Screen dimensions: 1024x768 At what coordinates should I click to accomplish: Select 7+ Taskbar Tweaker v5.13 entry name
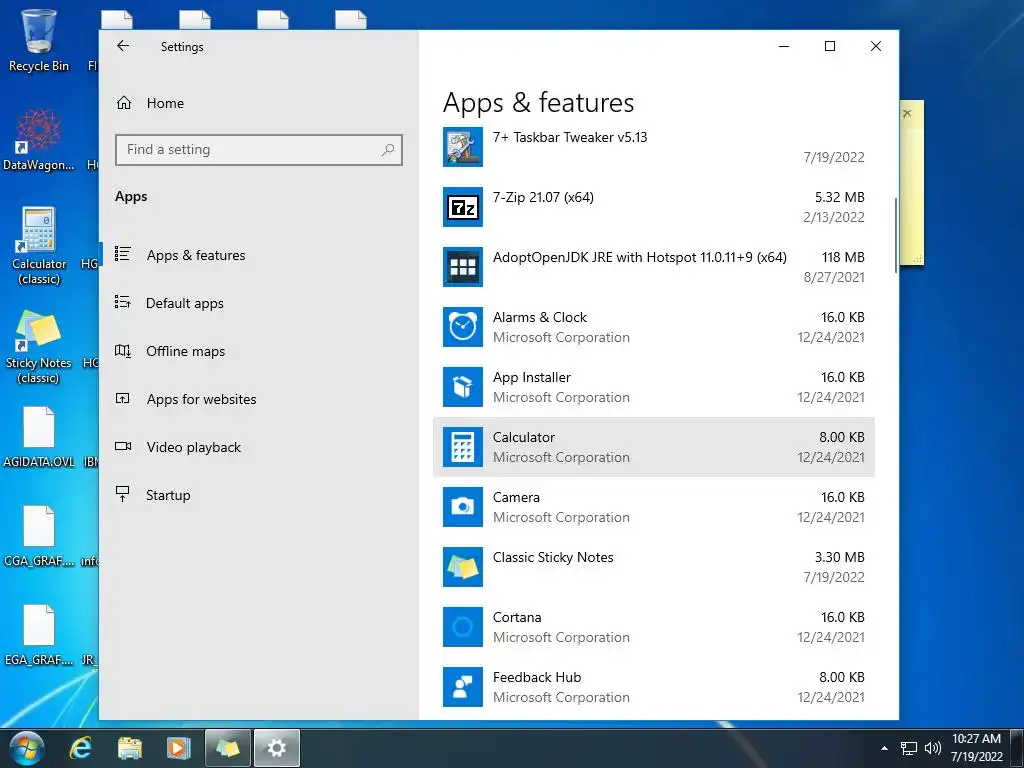pos(569,137)
